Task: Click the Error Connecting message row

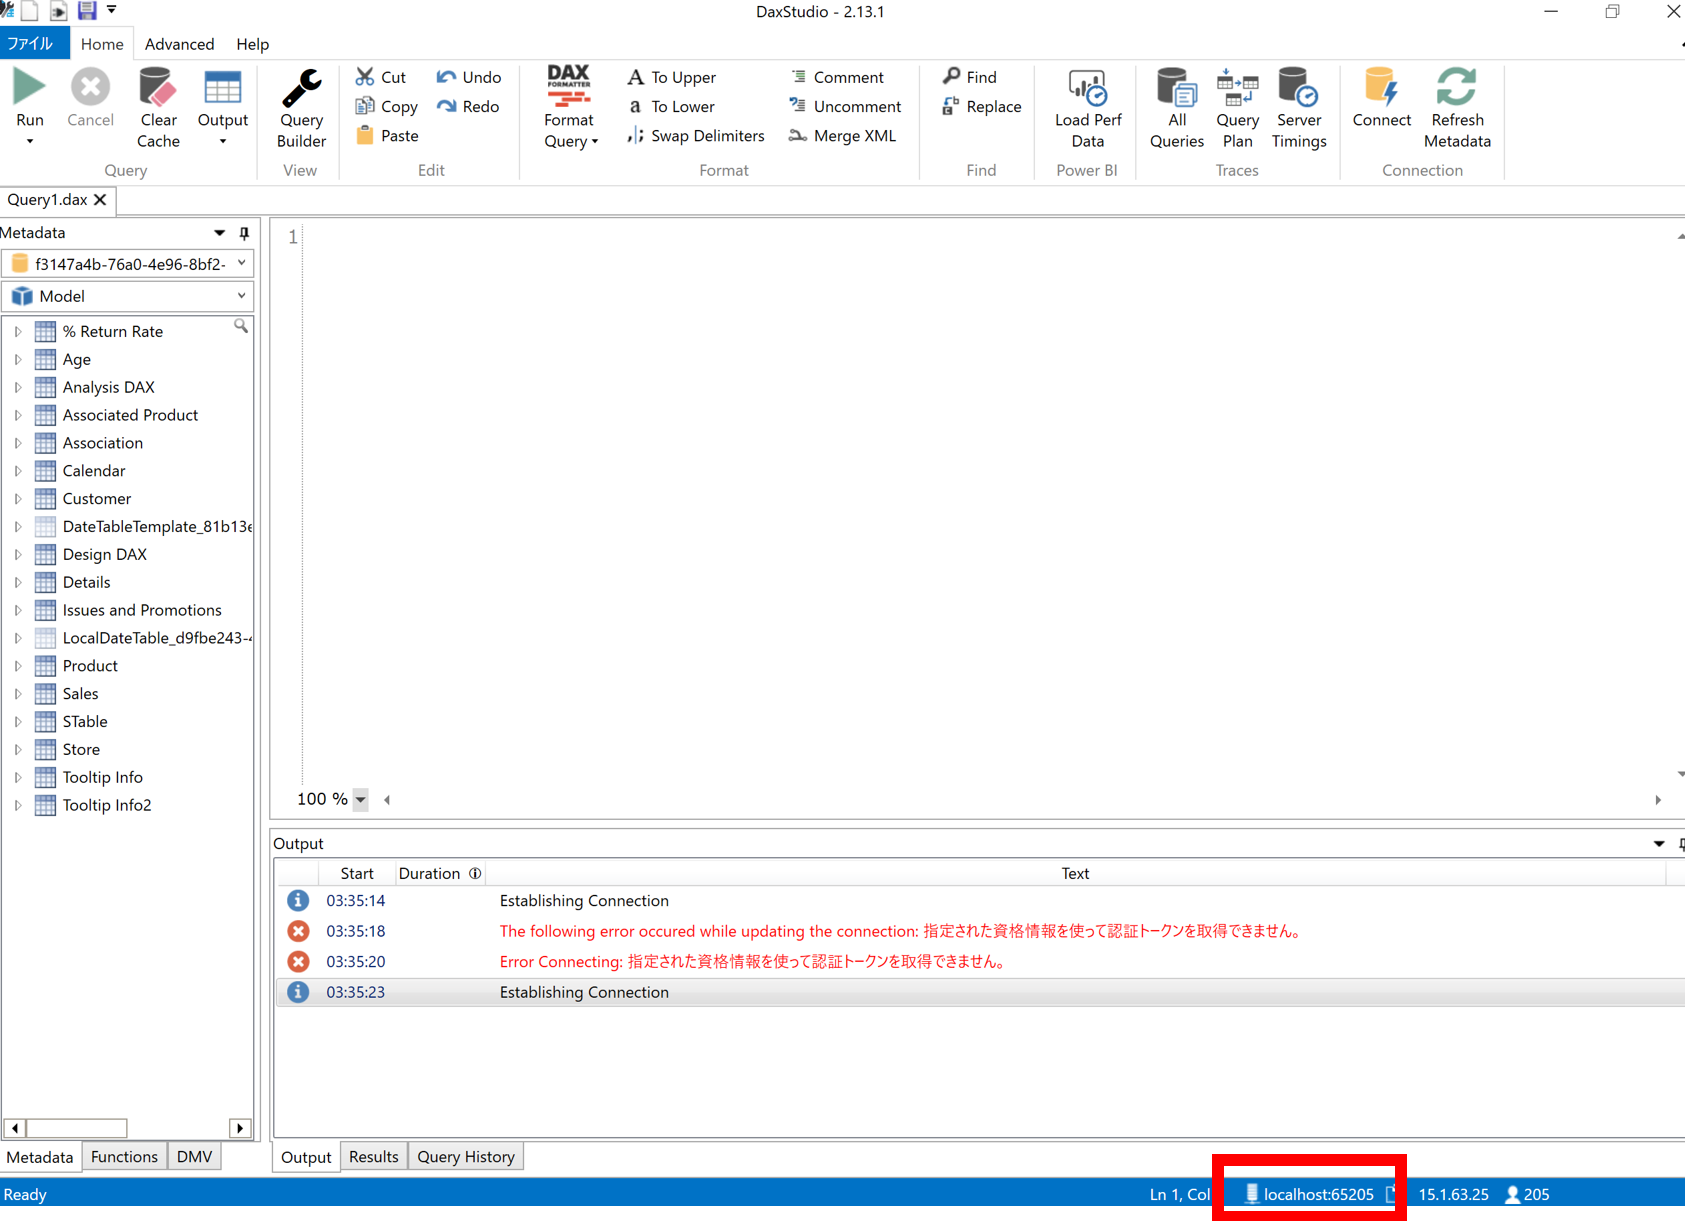Action: (x=980, y=962)
